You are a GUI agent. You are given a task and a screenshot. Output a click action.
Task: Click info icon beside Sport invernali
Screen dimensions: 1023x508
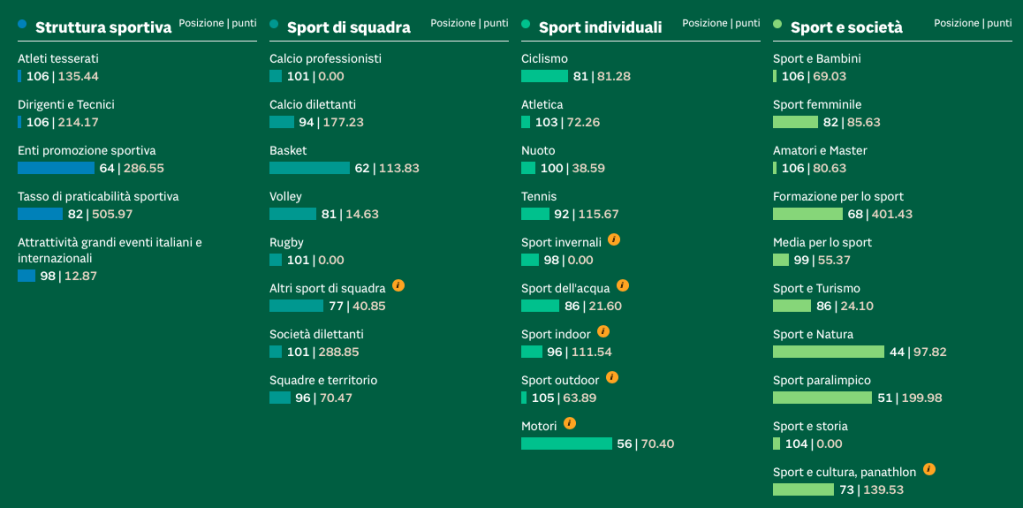614,240
